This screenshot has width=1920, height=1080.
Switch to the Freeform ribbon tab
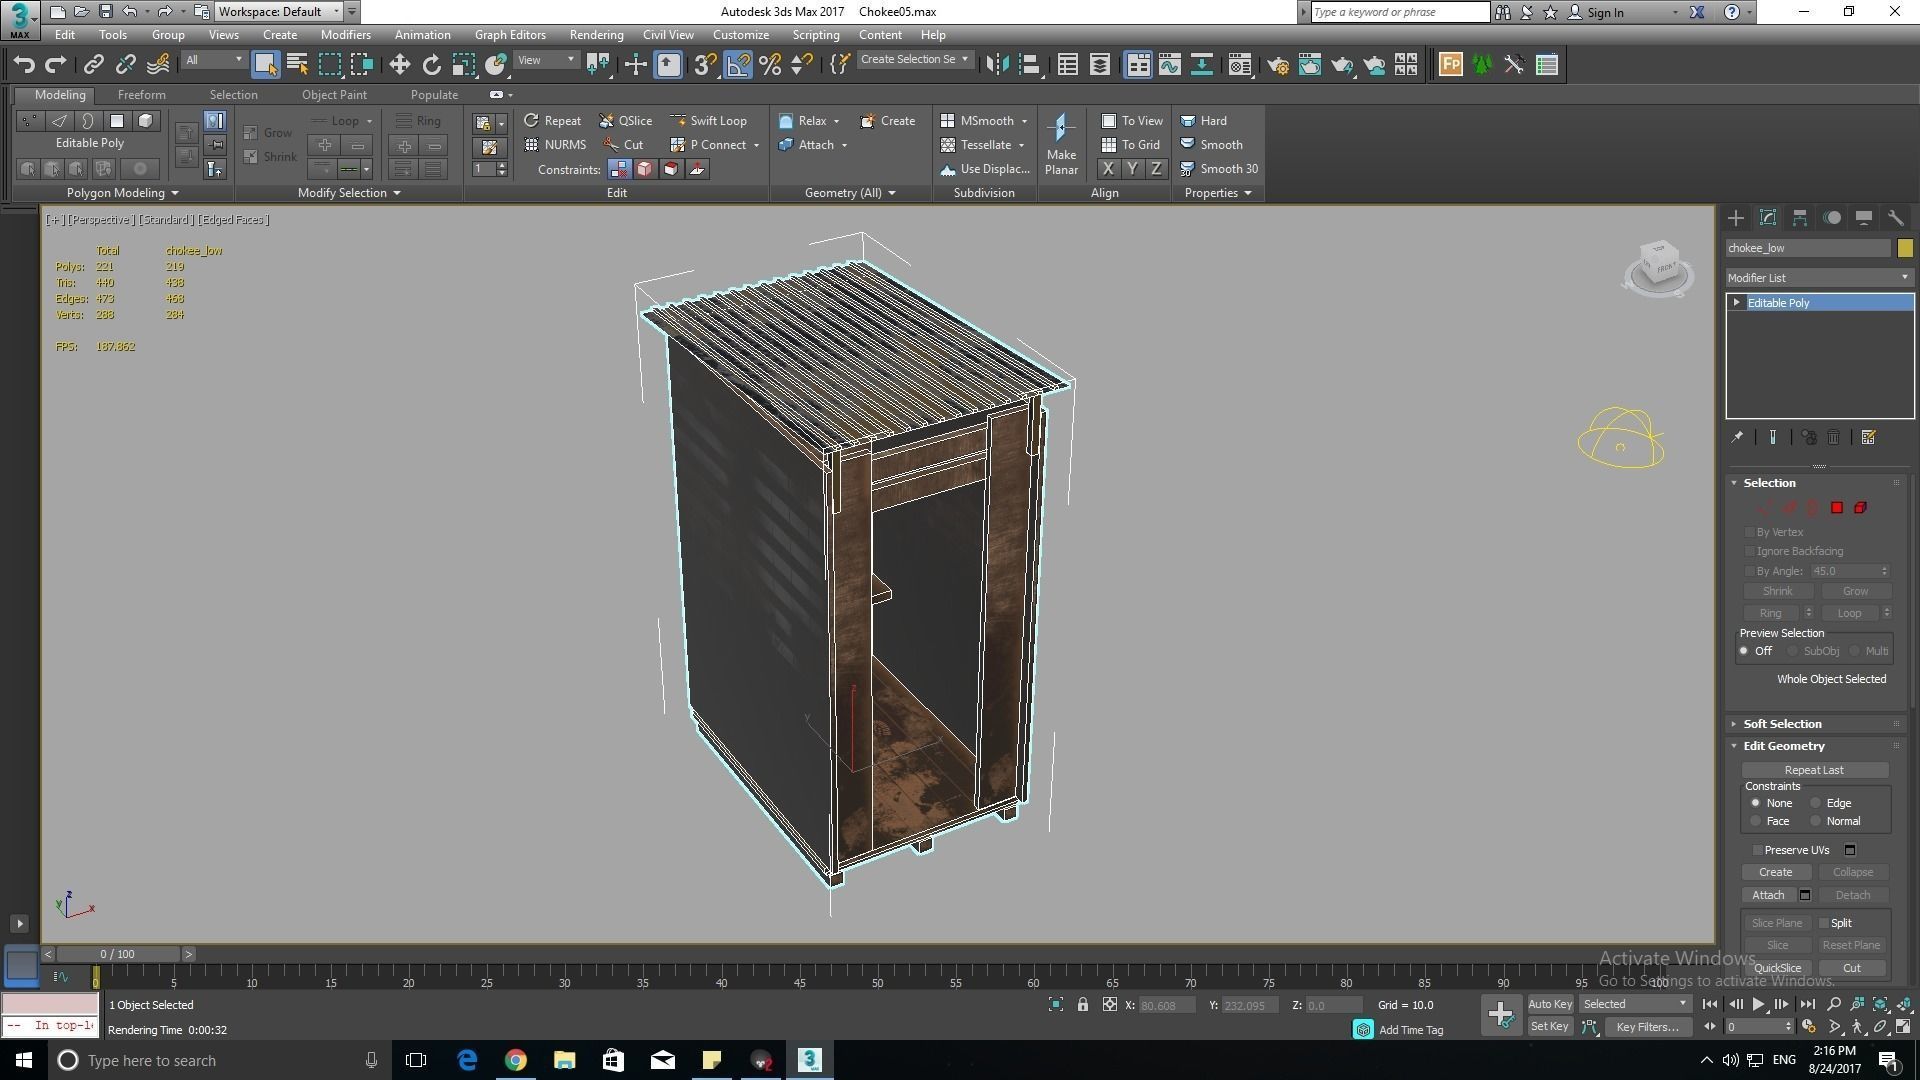(141, 95)
